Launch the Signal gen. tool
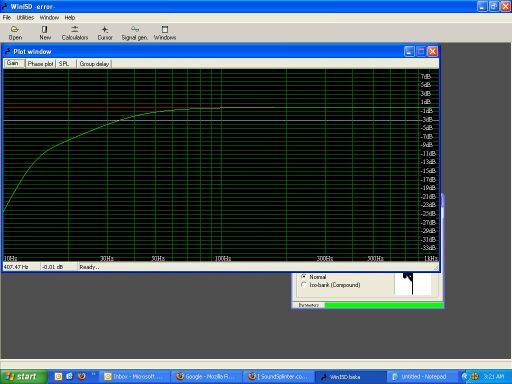The image size is (512, 384). click(x=134, y=33)
